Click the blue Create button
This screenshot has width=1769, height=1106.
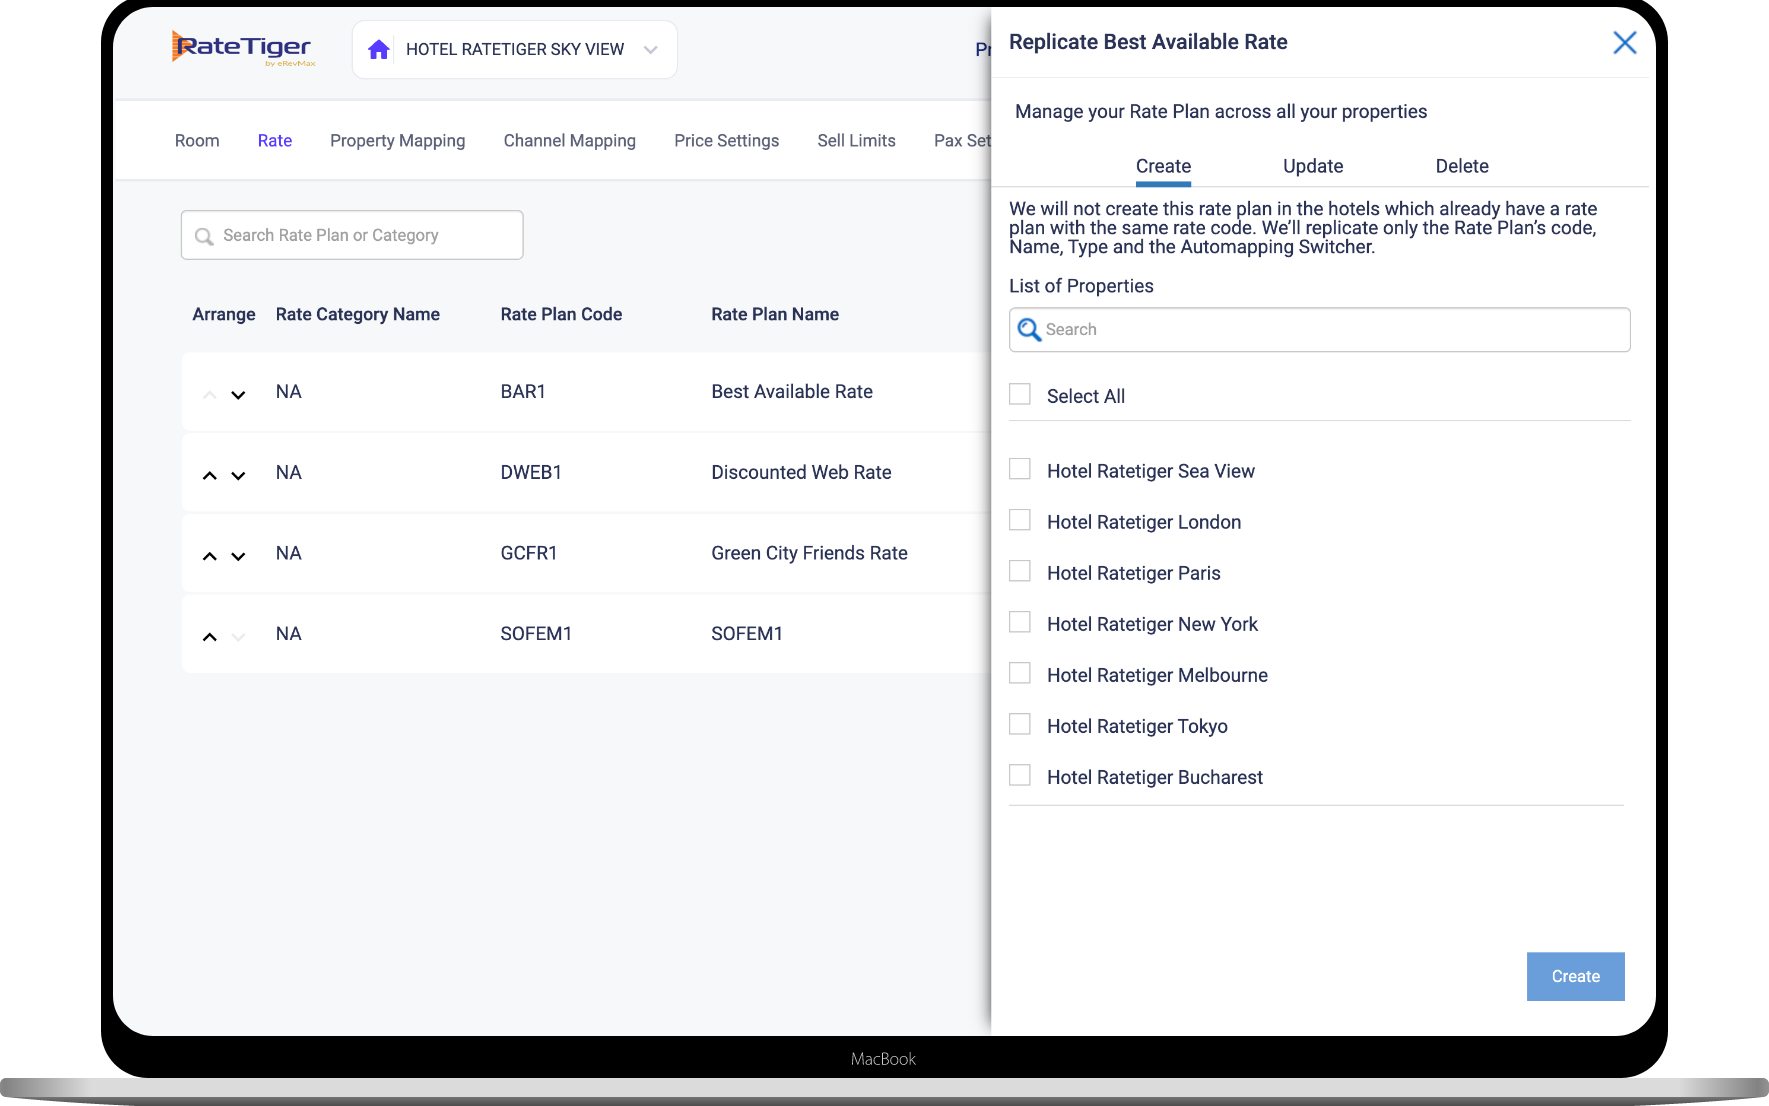[1576, 977]
